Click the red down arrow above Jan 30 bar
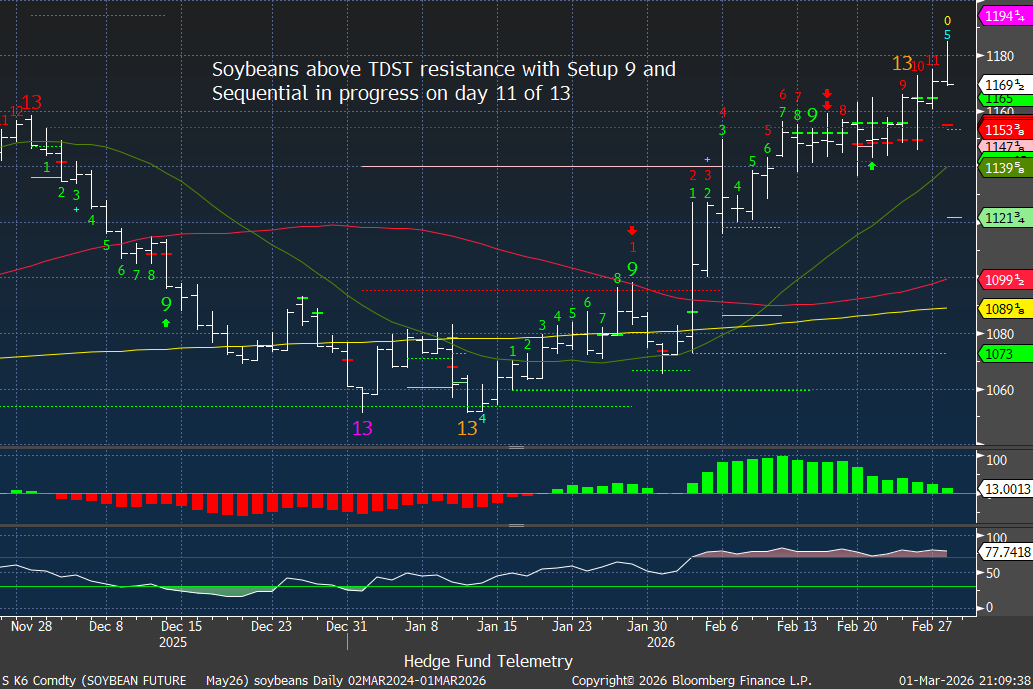Image resolution: width=1033 pixels, height=689 pixels. (x=632, y=230)
